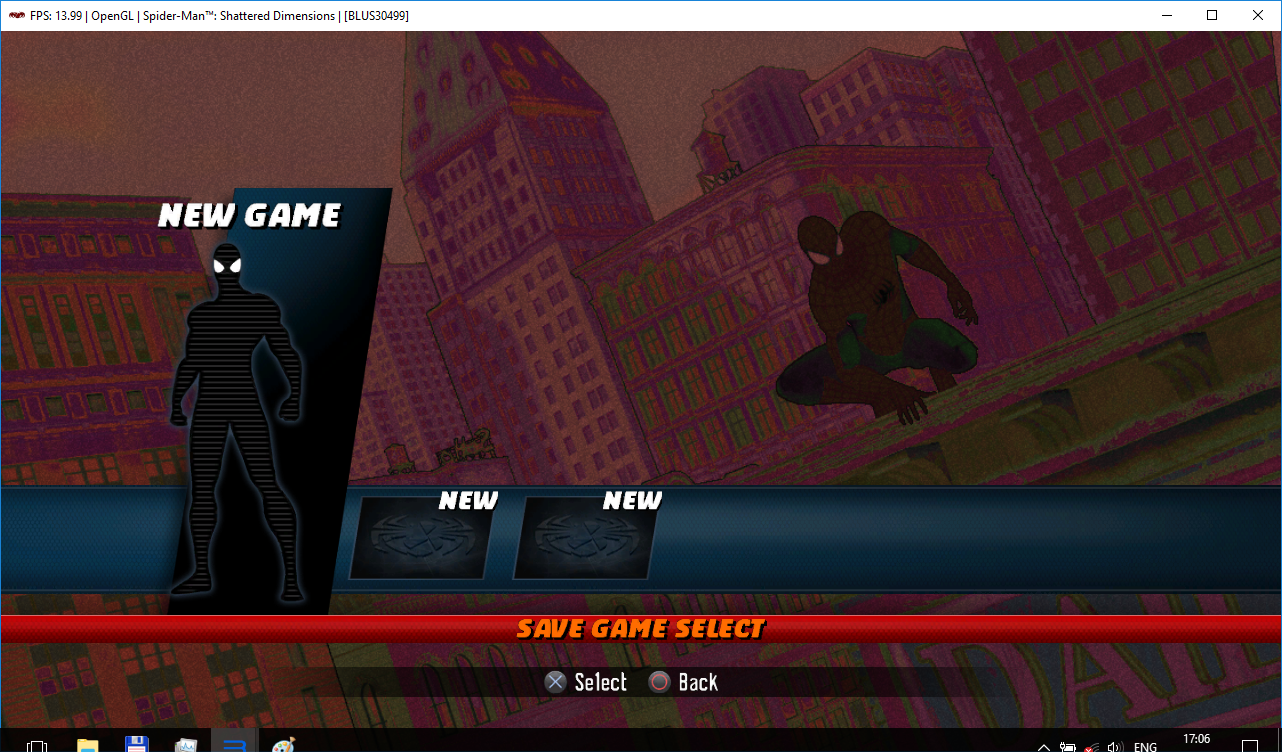Click the NEW GAME heading text
This screenshot has width=1282, height=752.
250,215
